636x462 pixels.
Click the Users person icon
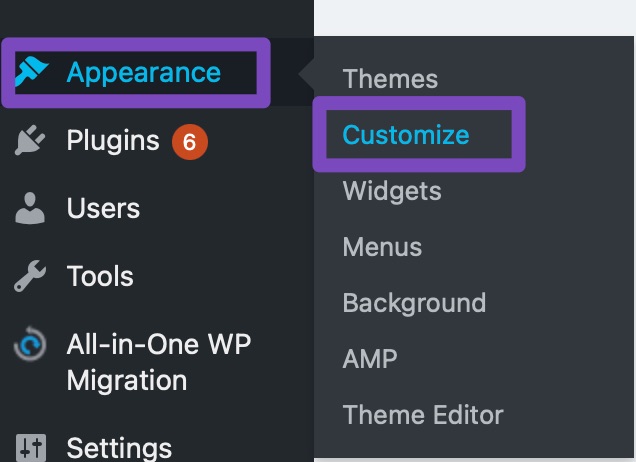click(x=30, y=209)
